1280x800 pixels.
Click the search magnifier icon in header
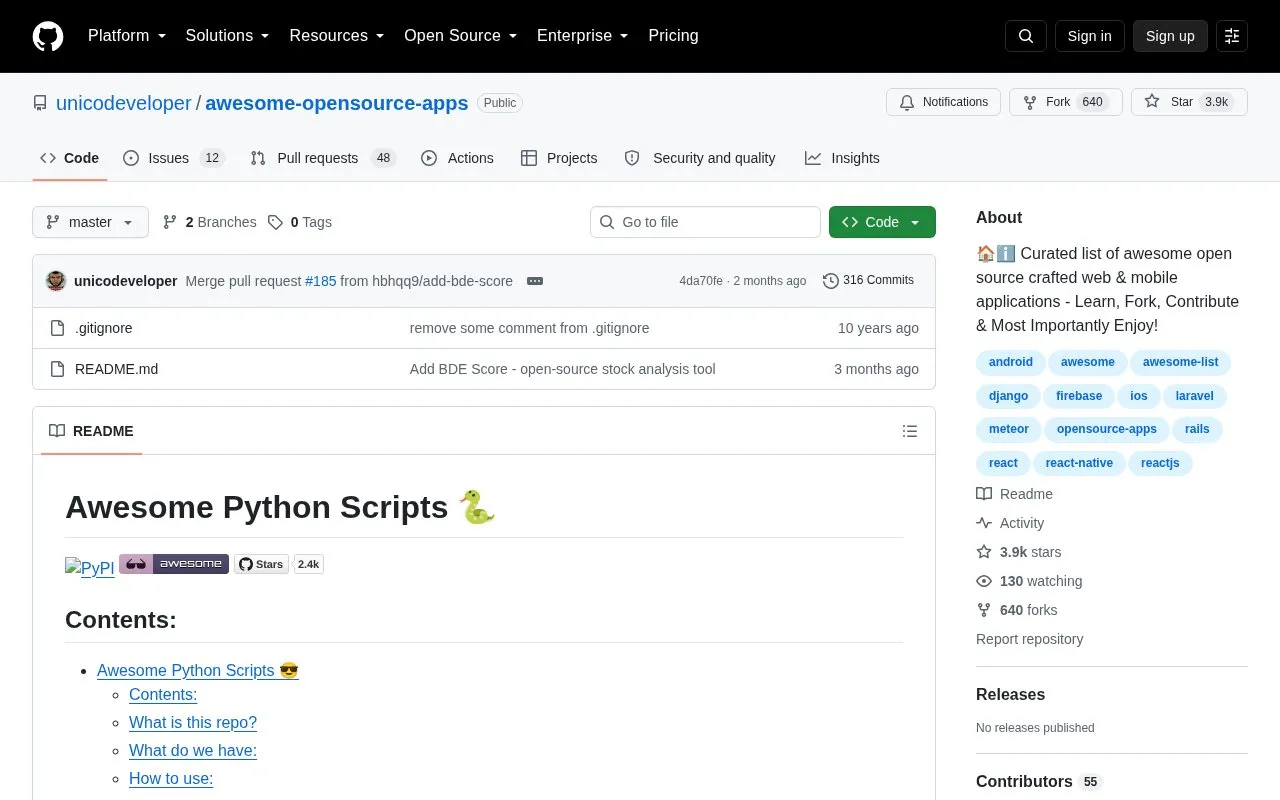point(1026,36)
